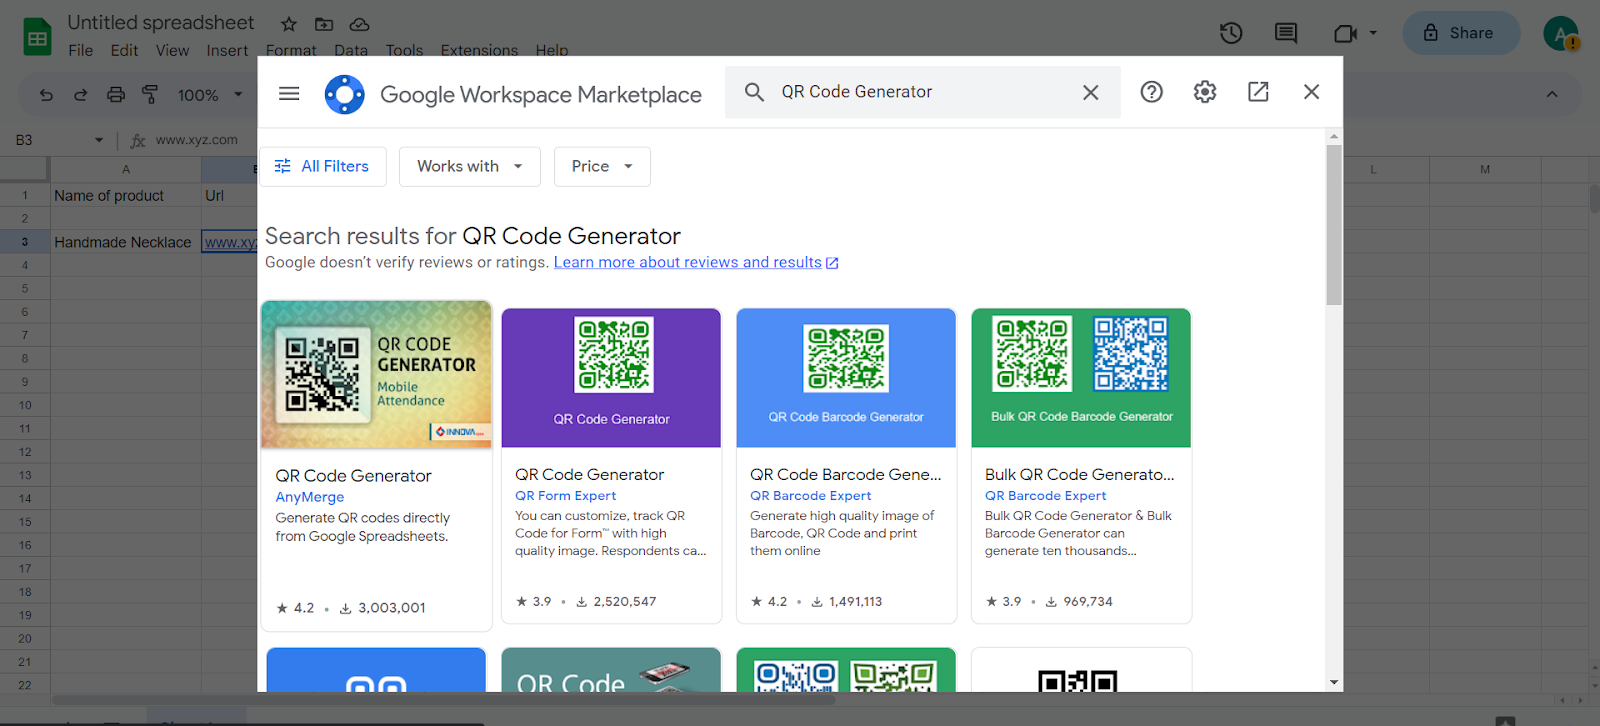
Task: Open the View menu
Action: pos(172,50)
